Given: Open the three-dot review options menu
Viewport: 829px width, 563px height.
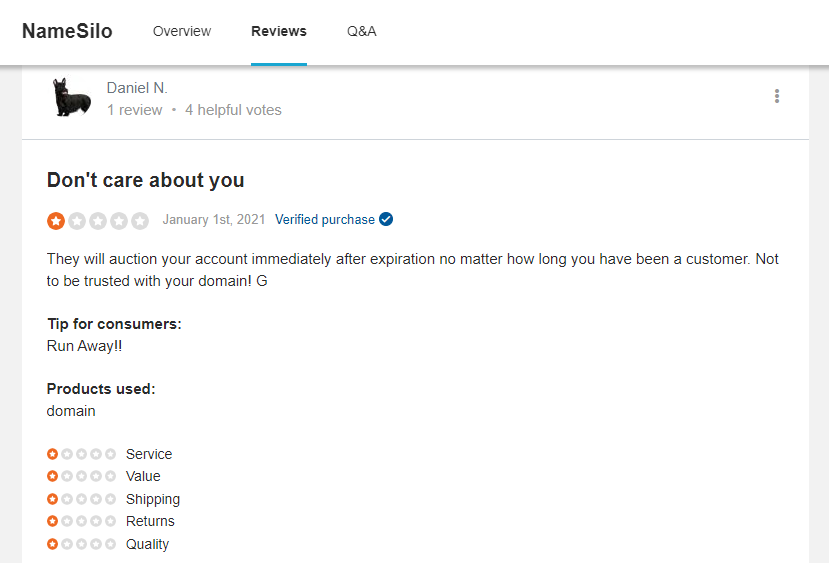Looking at the screenshot, I should 777,97.
